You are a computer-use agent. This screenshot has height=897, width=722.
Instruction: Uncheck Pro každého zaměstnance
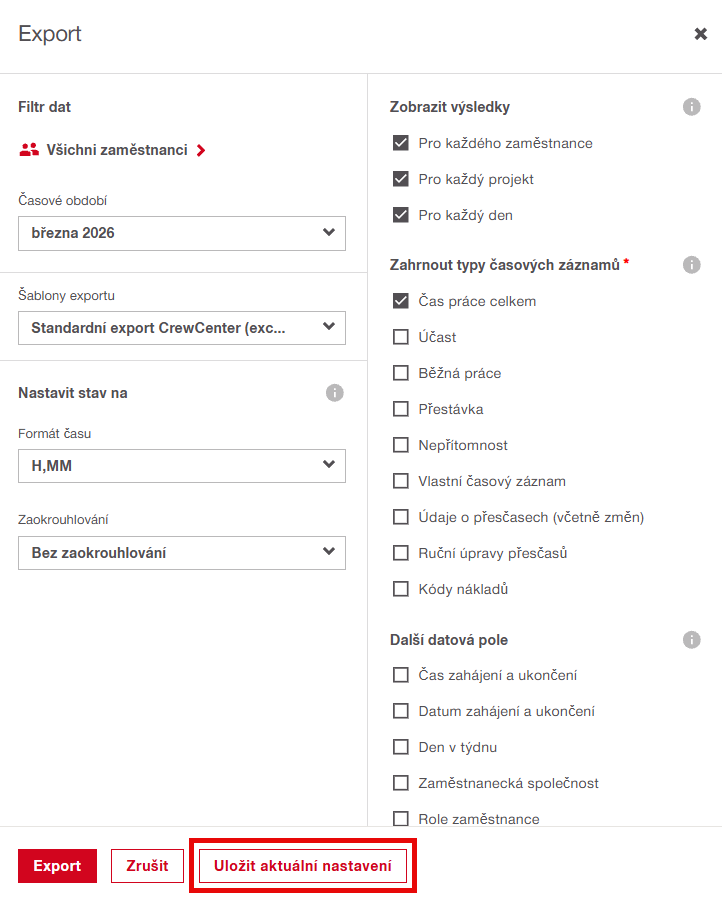tap(401, 143)
